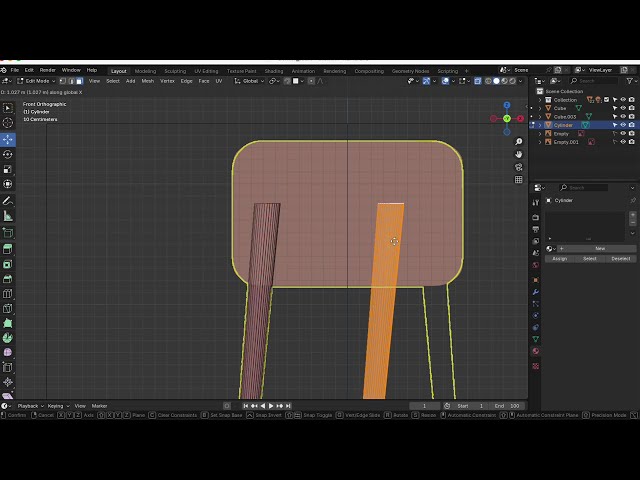The image size is (640, 480).
Task: Open the Keying dropdown in timeline
Action: [x=58, y=406]
